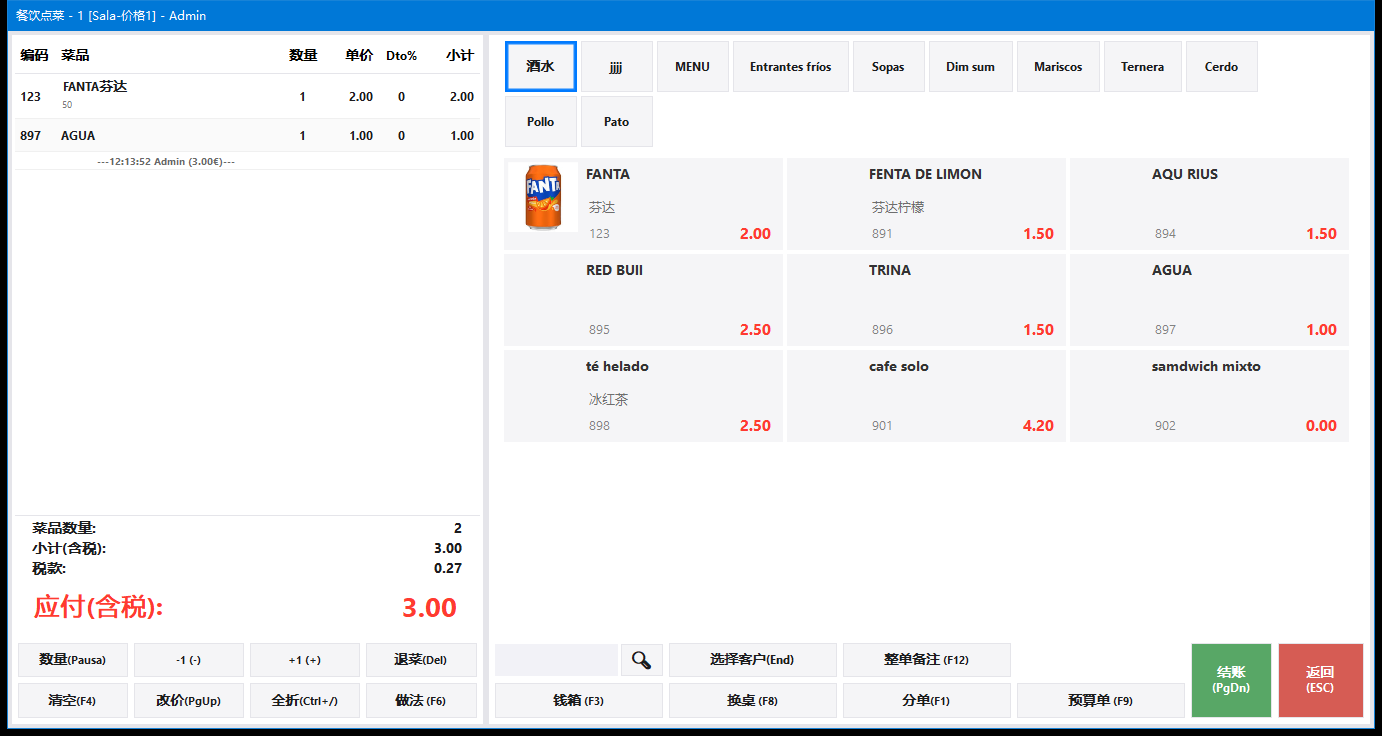Add RED BUII to the order
Viewport: 1382px width, 736px height.
643,300
